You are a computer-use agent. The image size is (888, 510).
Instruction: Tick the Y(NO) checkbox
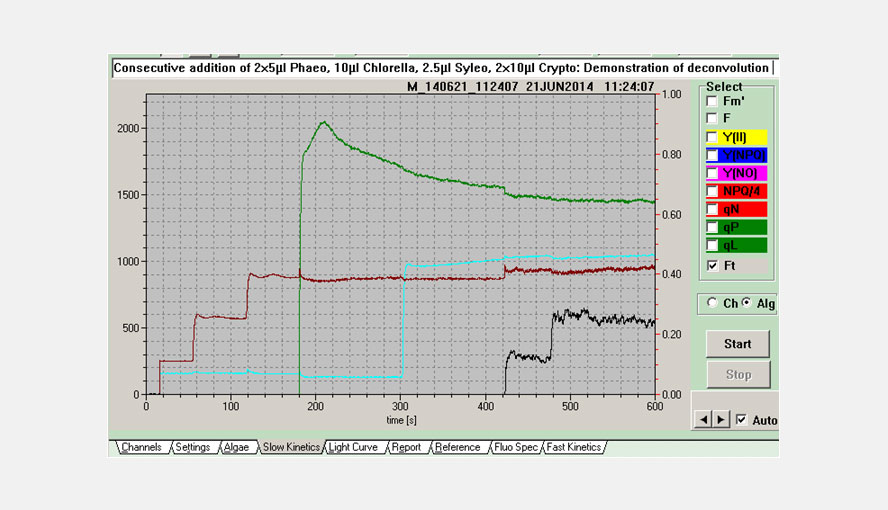pos(712,173)
